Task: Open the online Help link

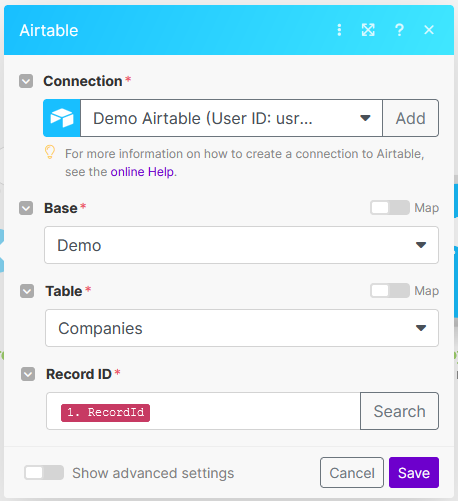Action: coord(142,172)
